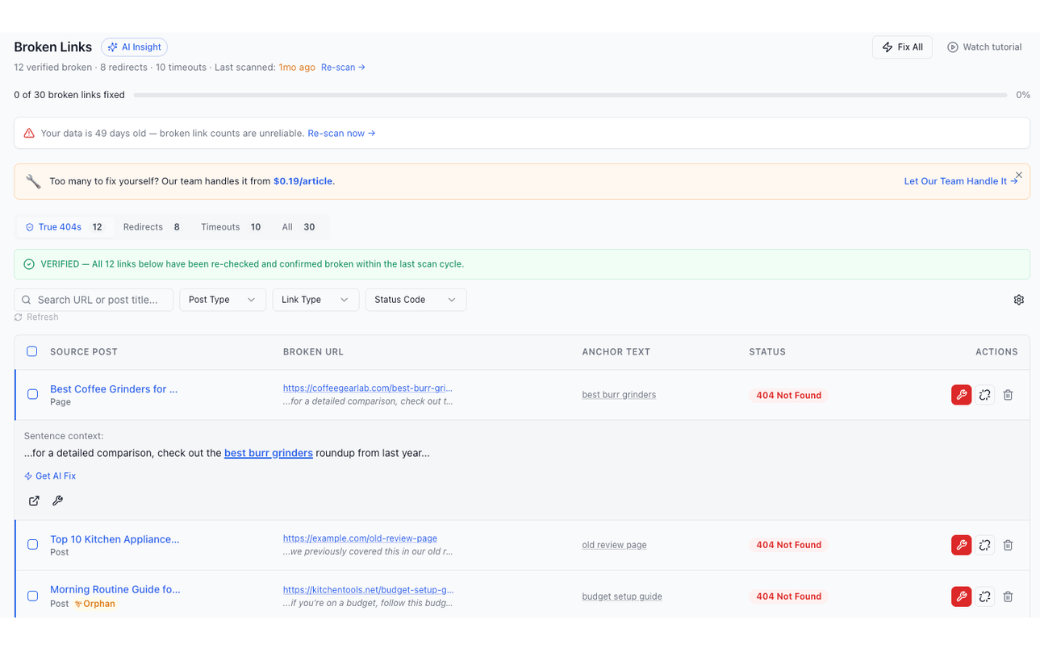The image size is (1040, 650).
Task: Click the 404 Not Found badge for Top 10 Kitchen
Action: [789, 545]
